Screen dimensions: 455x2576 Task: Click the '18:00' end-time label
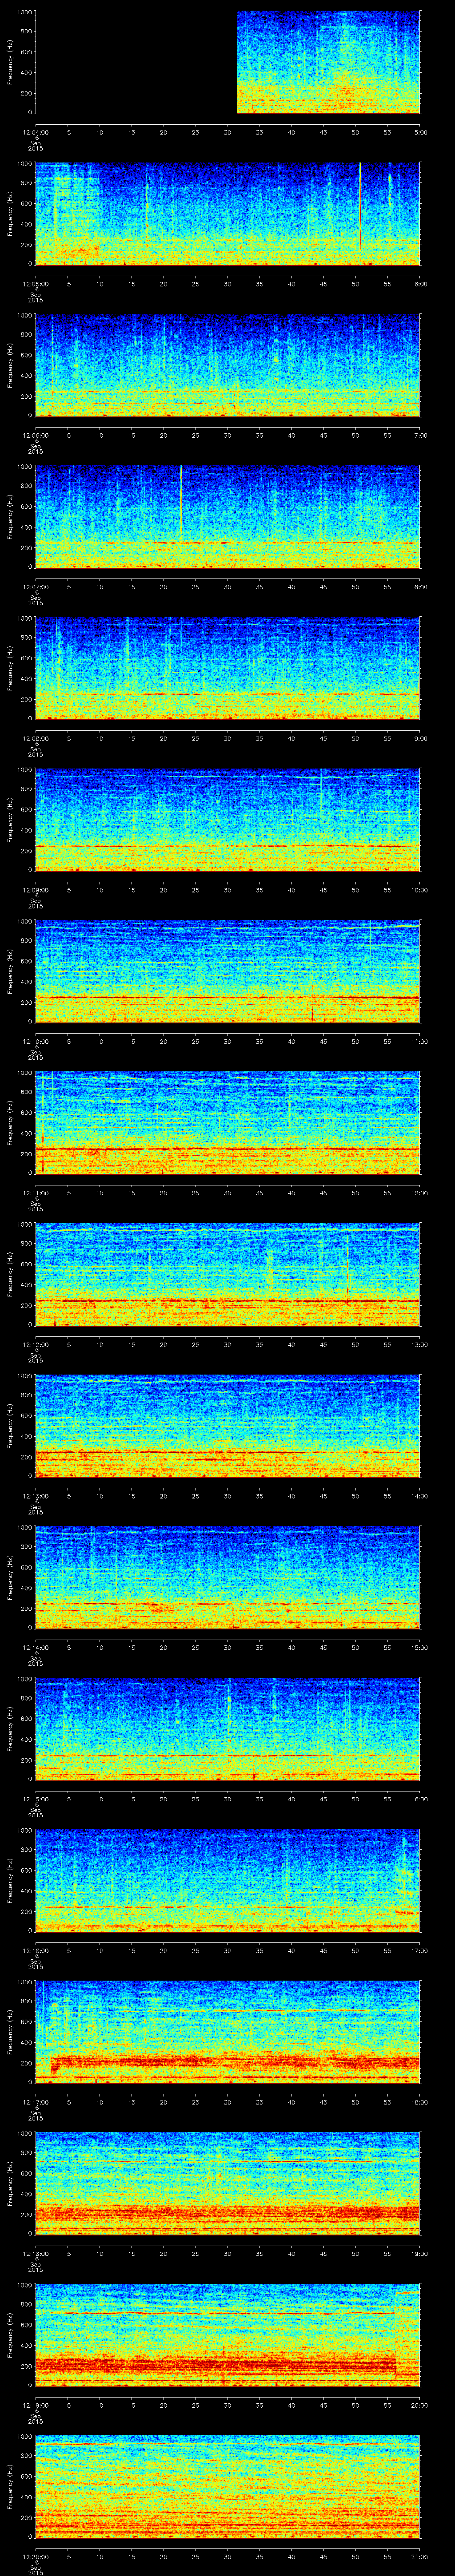click(x=419, y=2101)
